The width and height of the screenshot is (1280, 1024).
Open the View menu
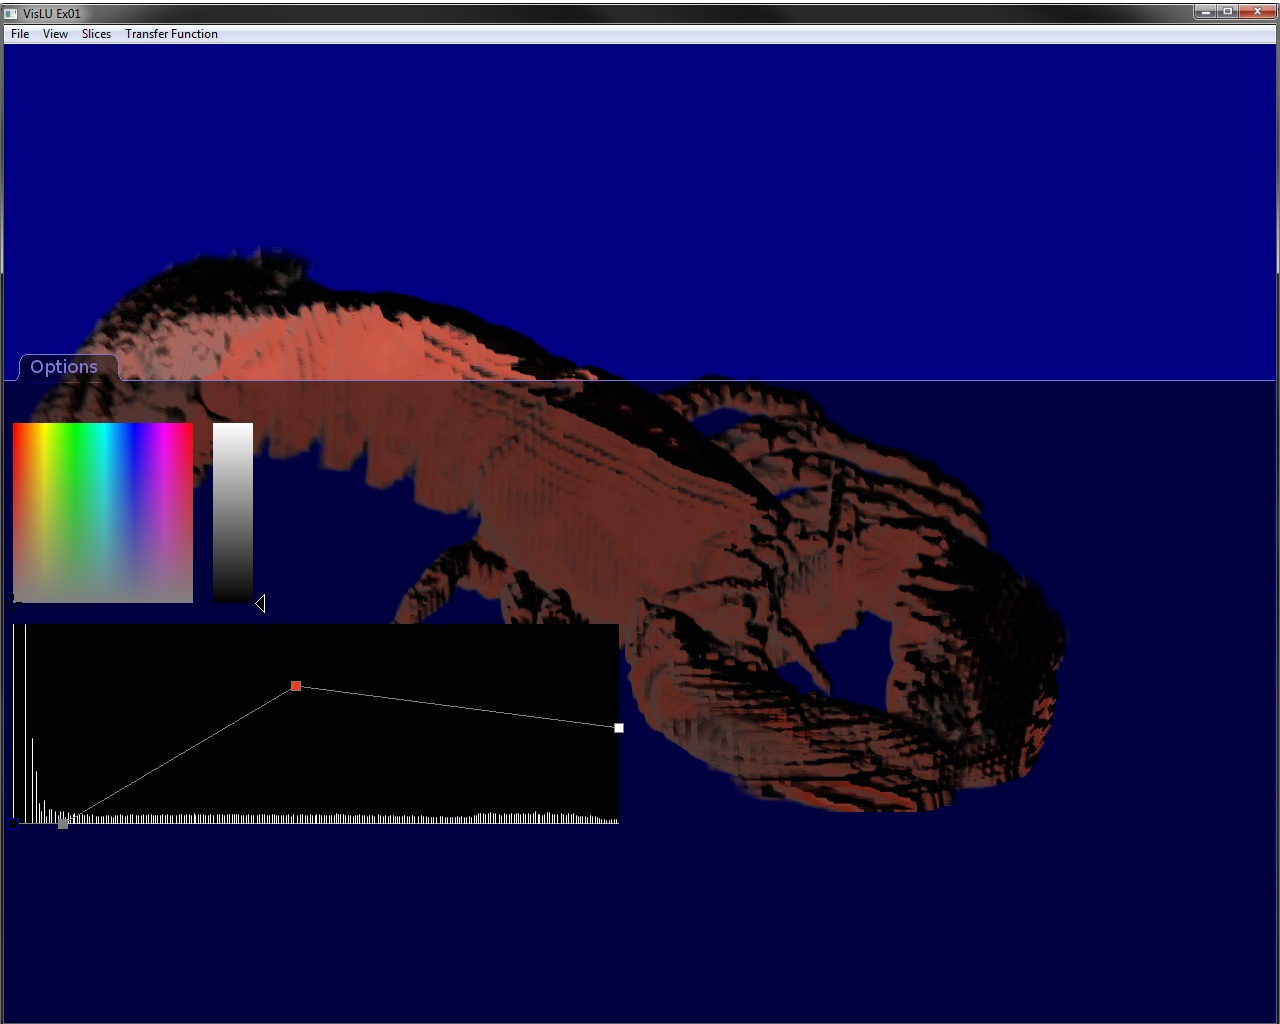point(55,33)
